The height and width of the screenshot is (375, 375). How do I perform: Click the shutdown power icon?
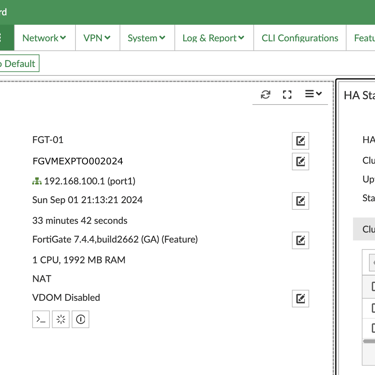coord(80,319)
